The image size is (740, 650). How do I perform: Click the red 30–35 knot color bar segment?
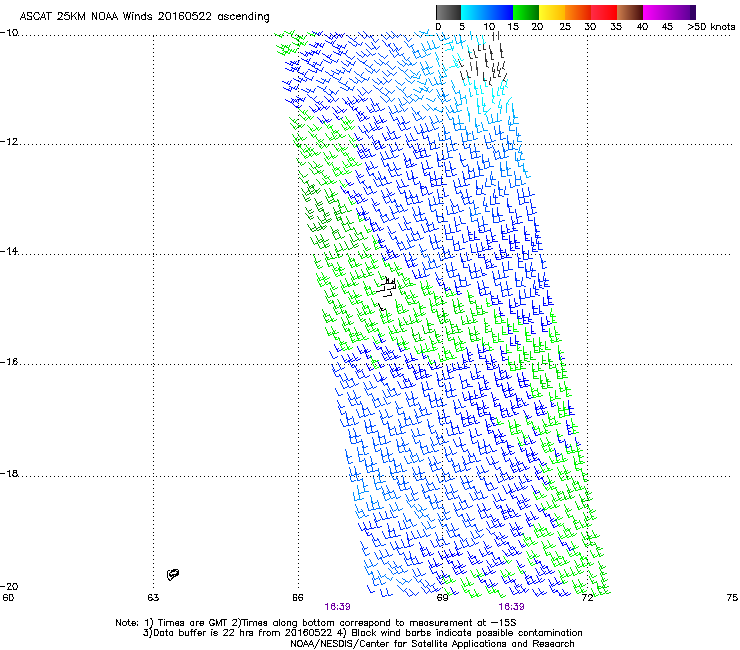coord(604,12)
